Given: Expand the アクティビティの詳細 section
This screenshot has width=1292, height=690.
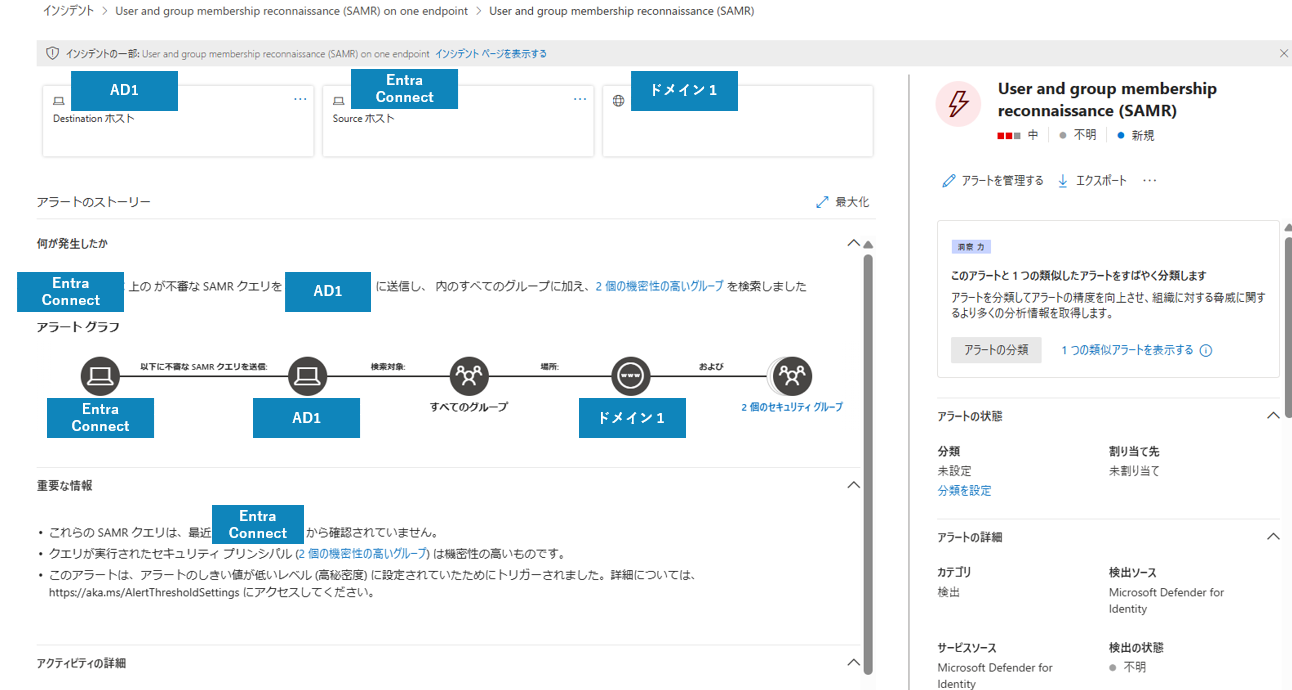Looking at the screenshot, I should click(x=853, y=662).
